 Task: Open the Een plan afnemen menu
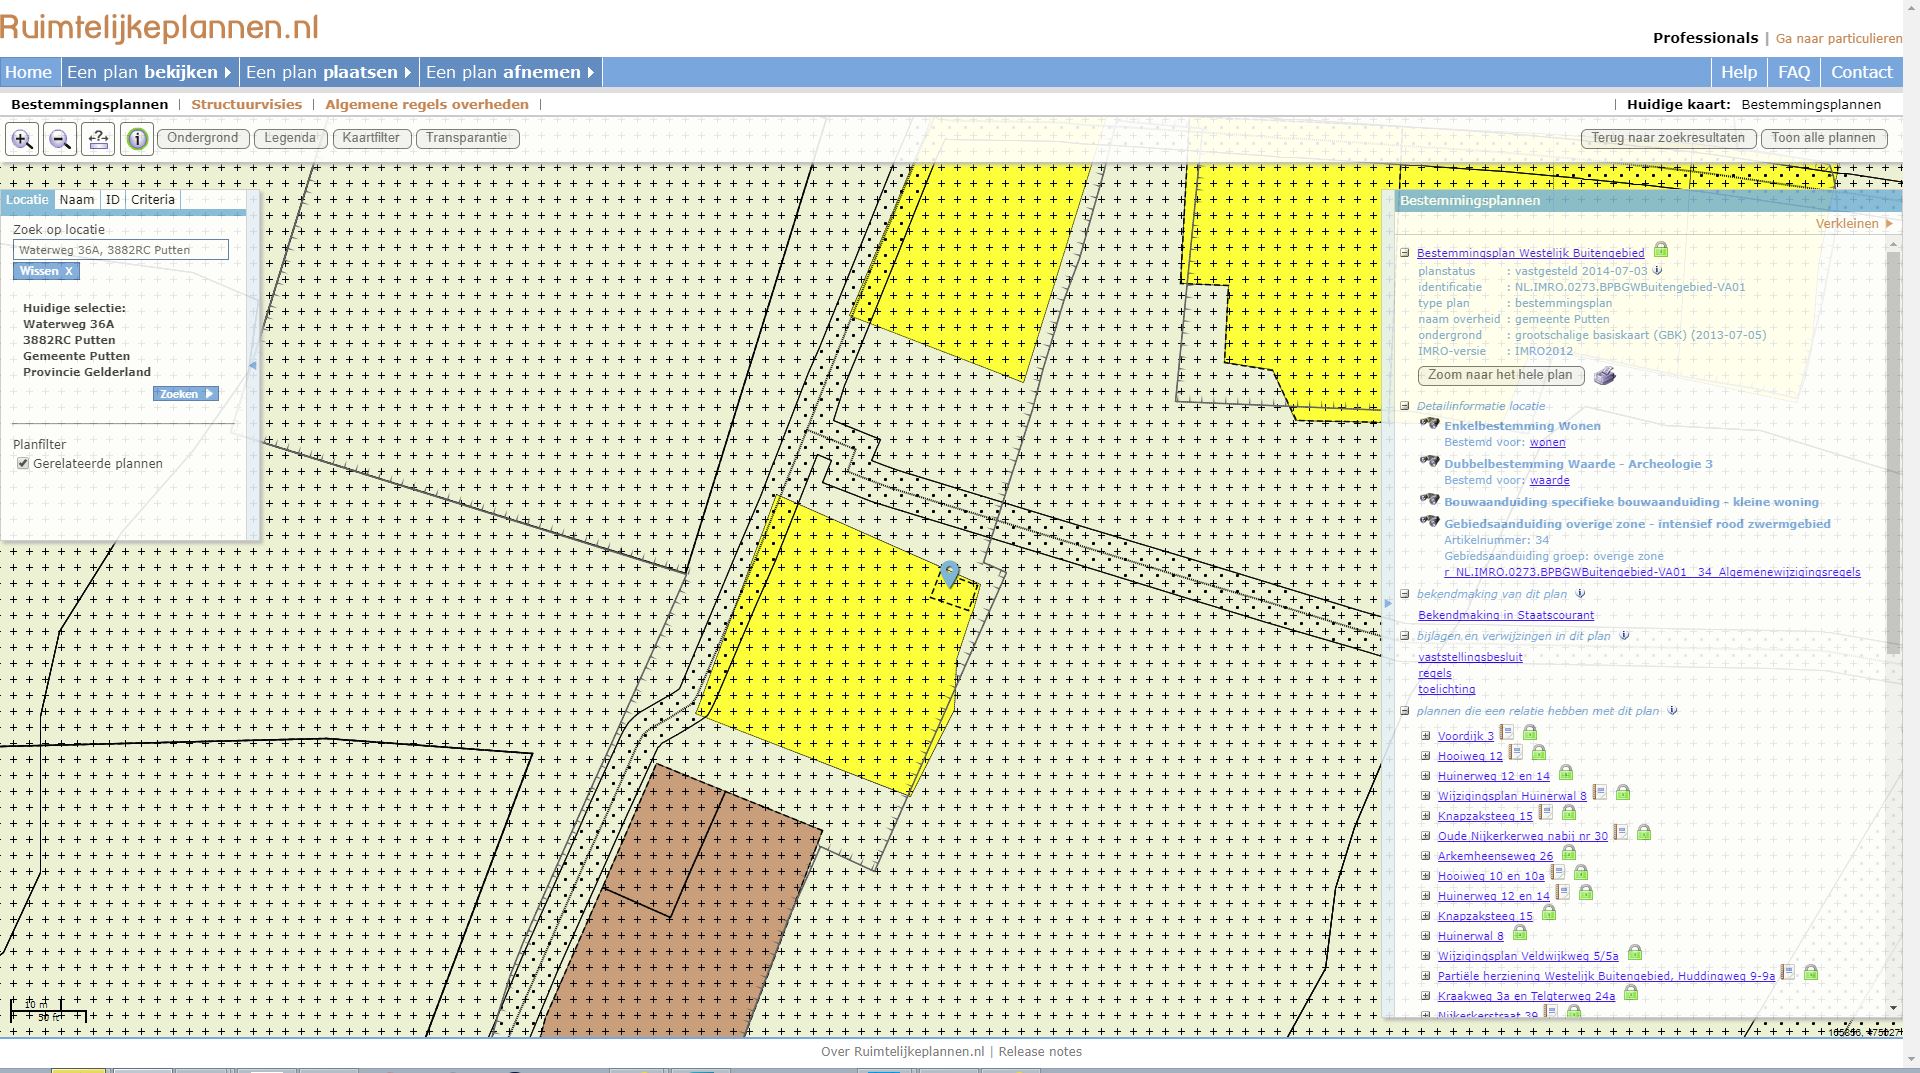click(505, 71)
